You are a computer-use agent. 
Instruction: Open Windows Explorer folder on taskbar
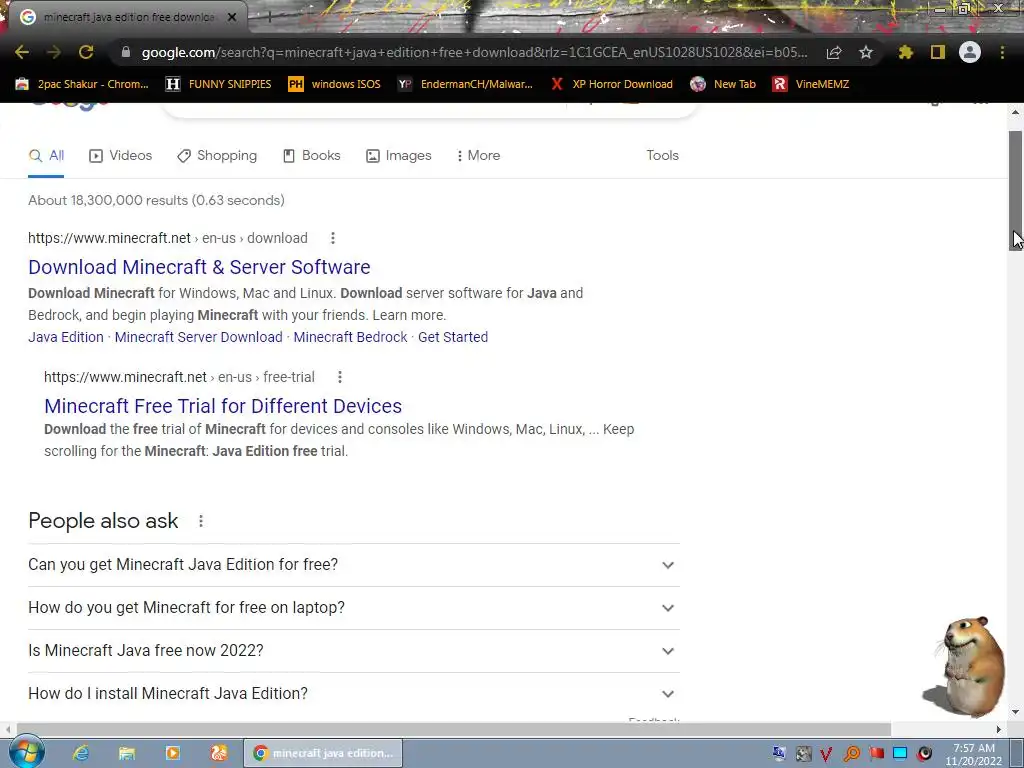pos(127,753)
